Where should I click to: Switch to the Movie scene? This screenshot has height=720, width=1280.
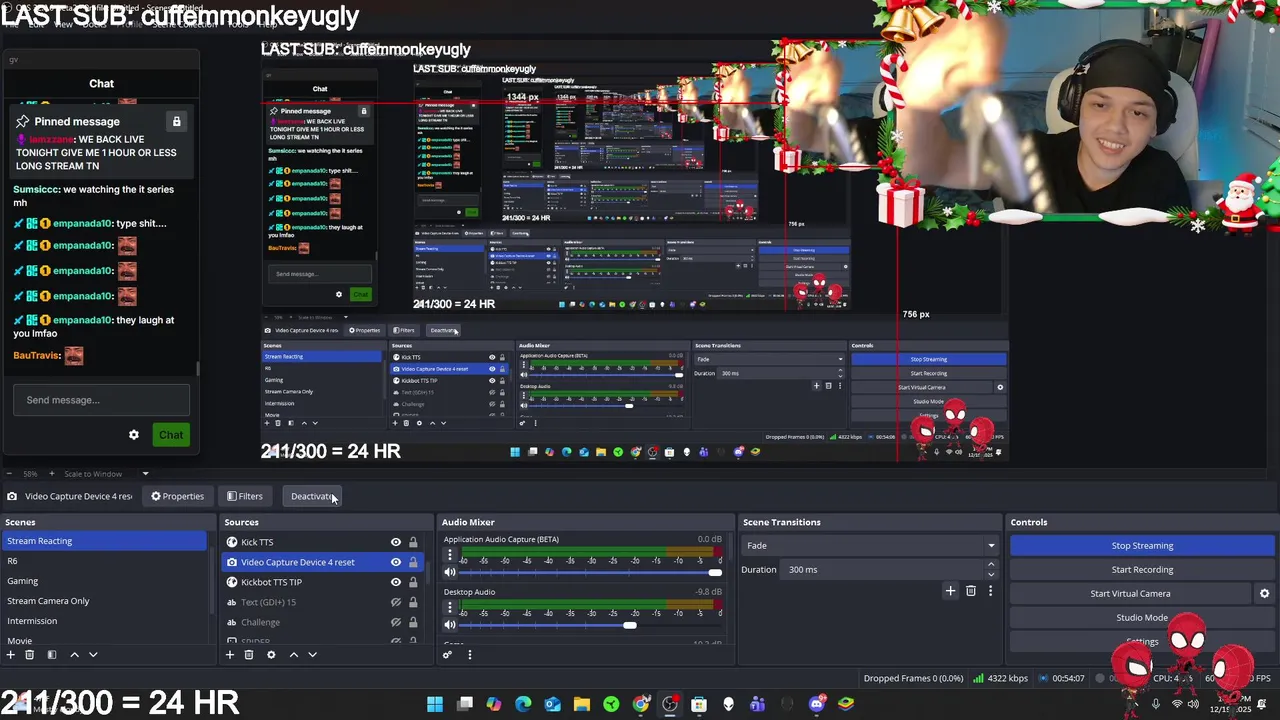(104, 640)
